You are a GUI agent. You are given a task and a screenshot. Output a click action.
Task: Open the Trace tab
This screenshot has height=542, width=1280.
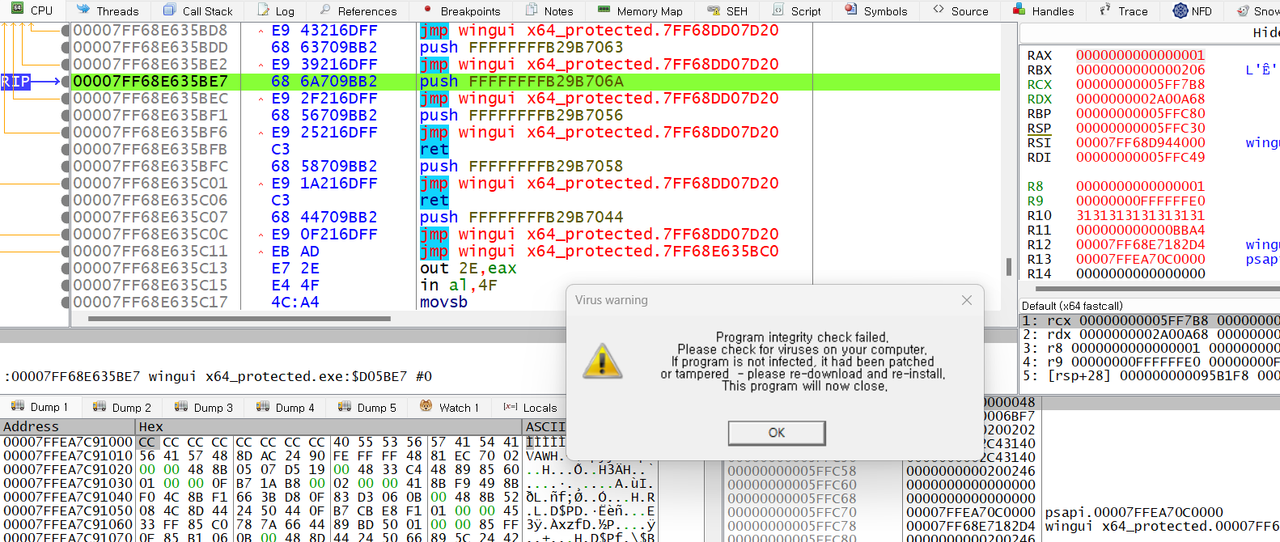pos(1124,11)
